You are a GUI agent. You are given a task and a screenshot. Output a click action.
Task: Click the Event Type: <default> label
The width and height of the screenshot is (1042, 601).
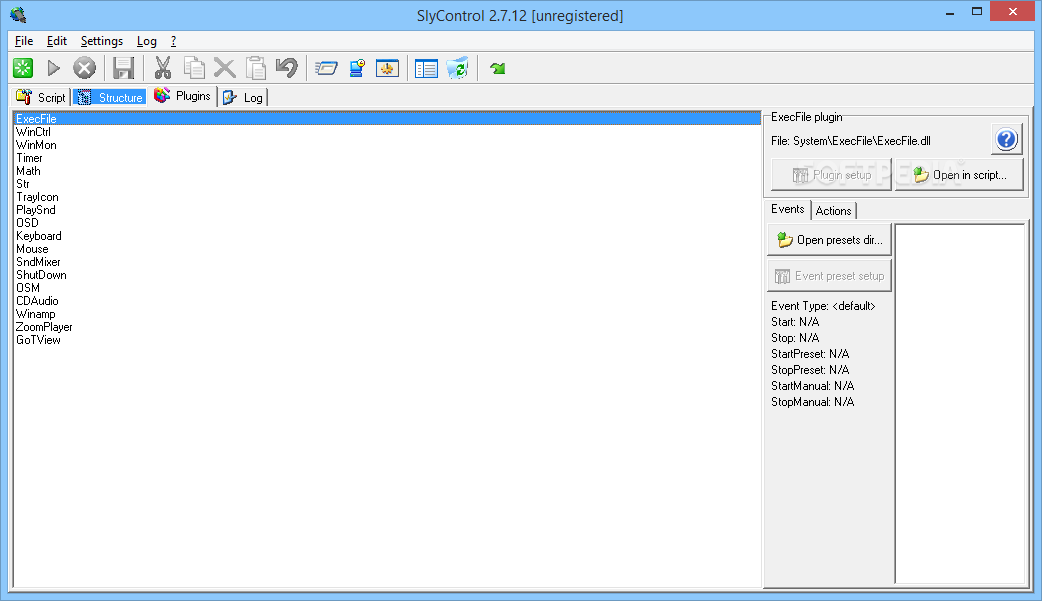823,306
